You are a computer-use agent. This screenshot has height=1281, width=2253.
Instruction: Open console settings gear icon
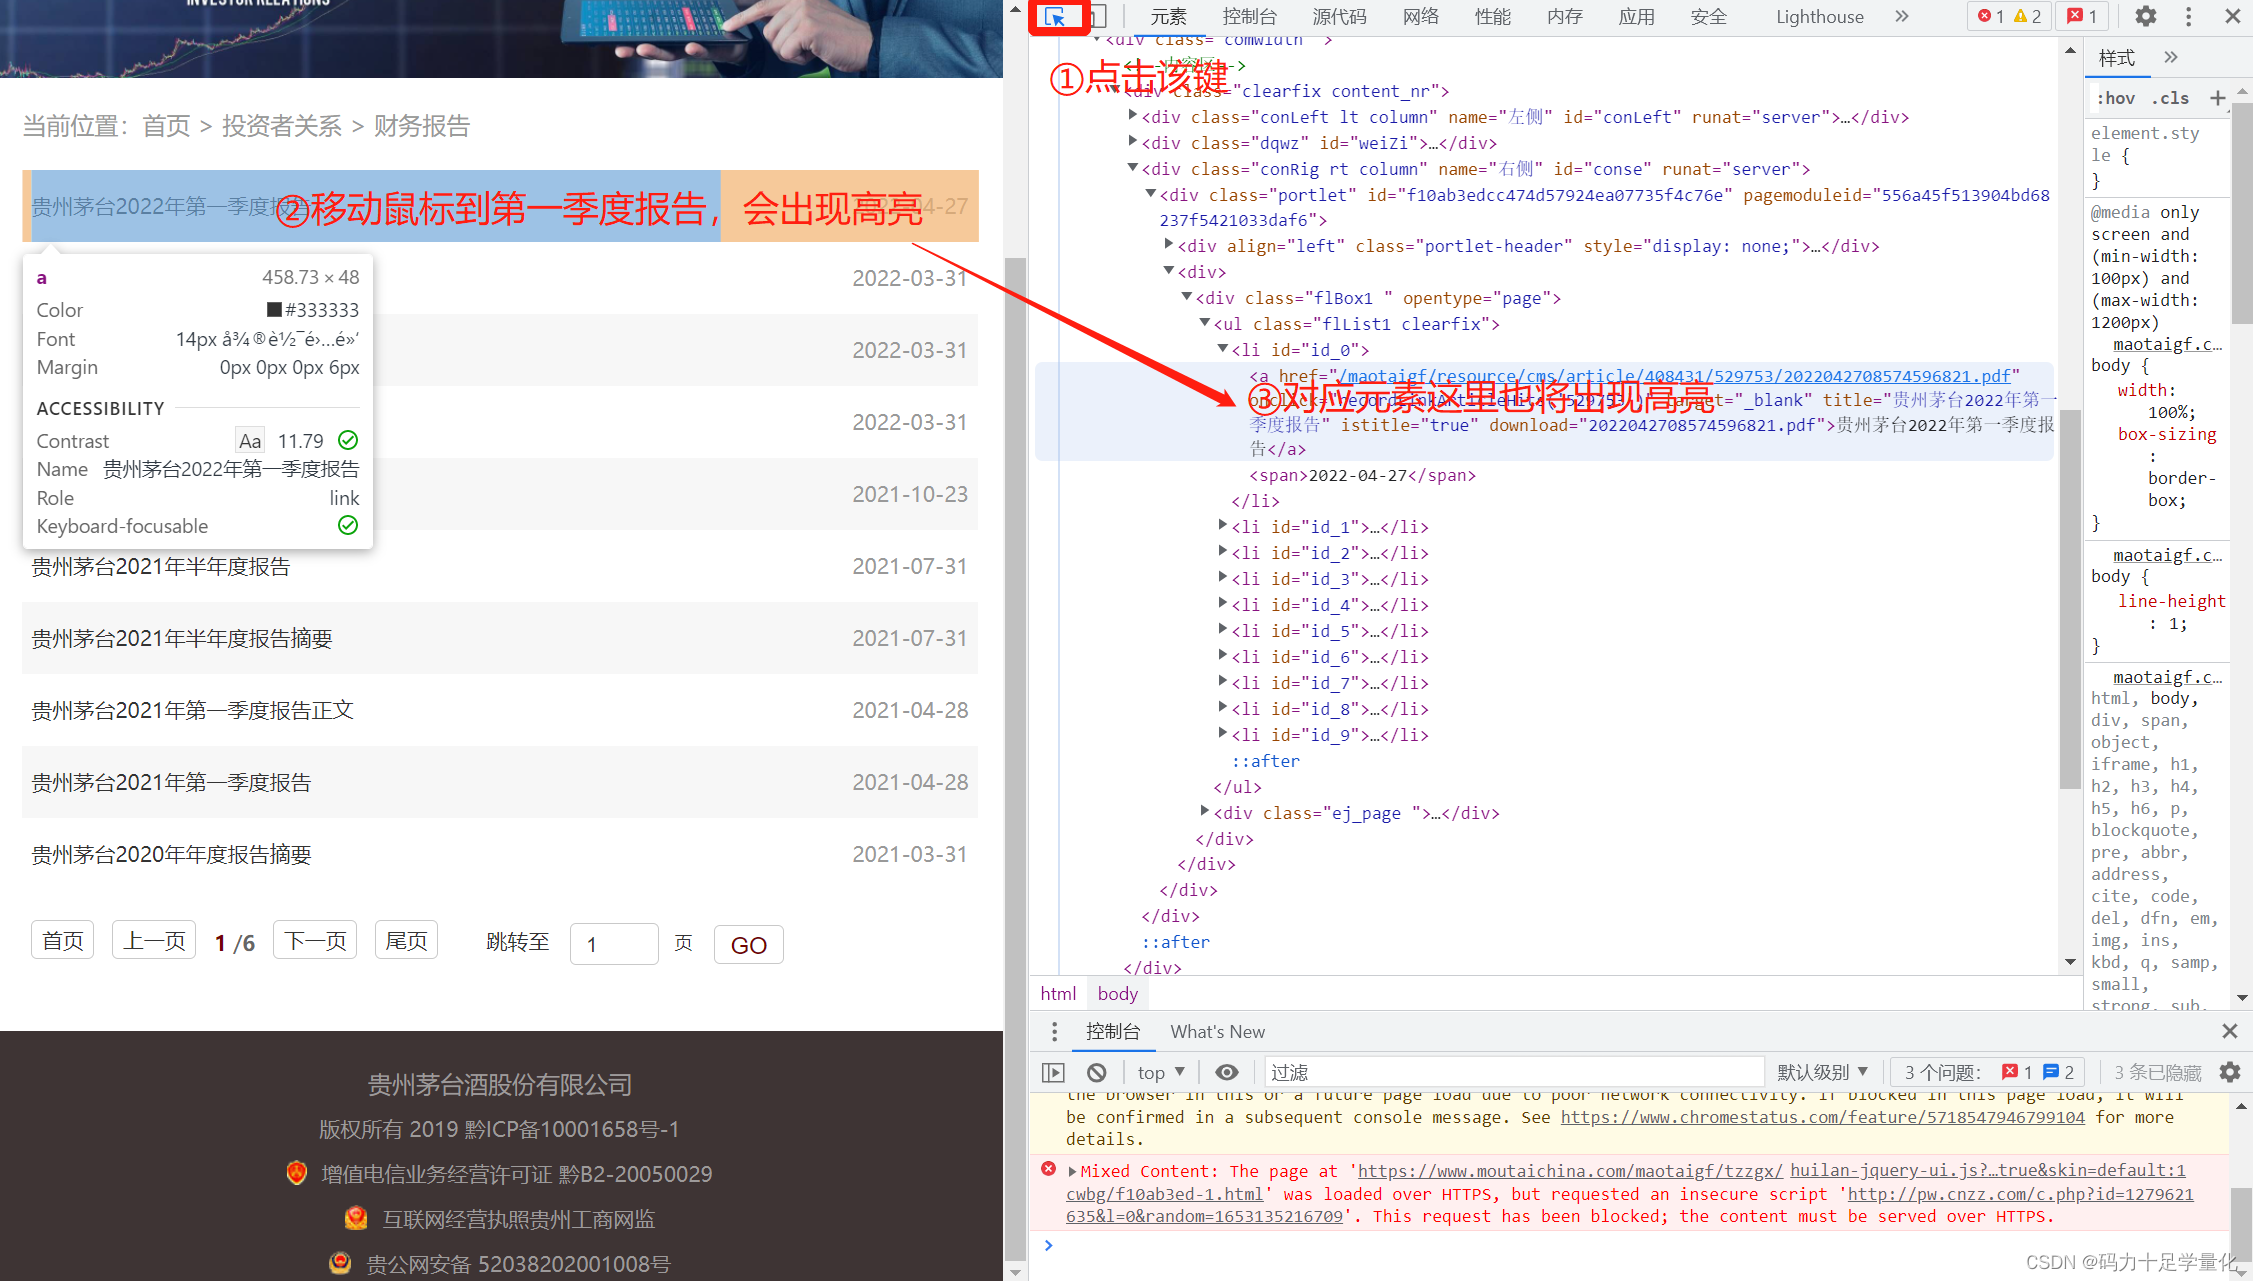coord(2229,1072)
